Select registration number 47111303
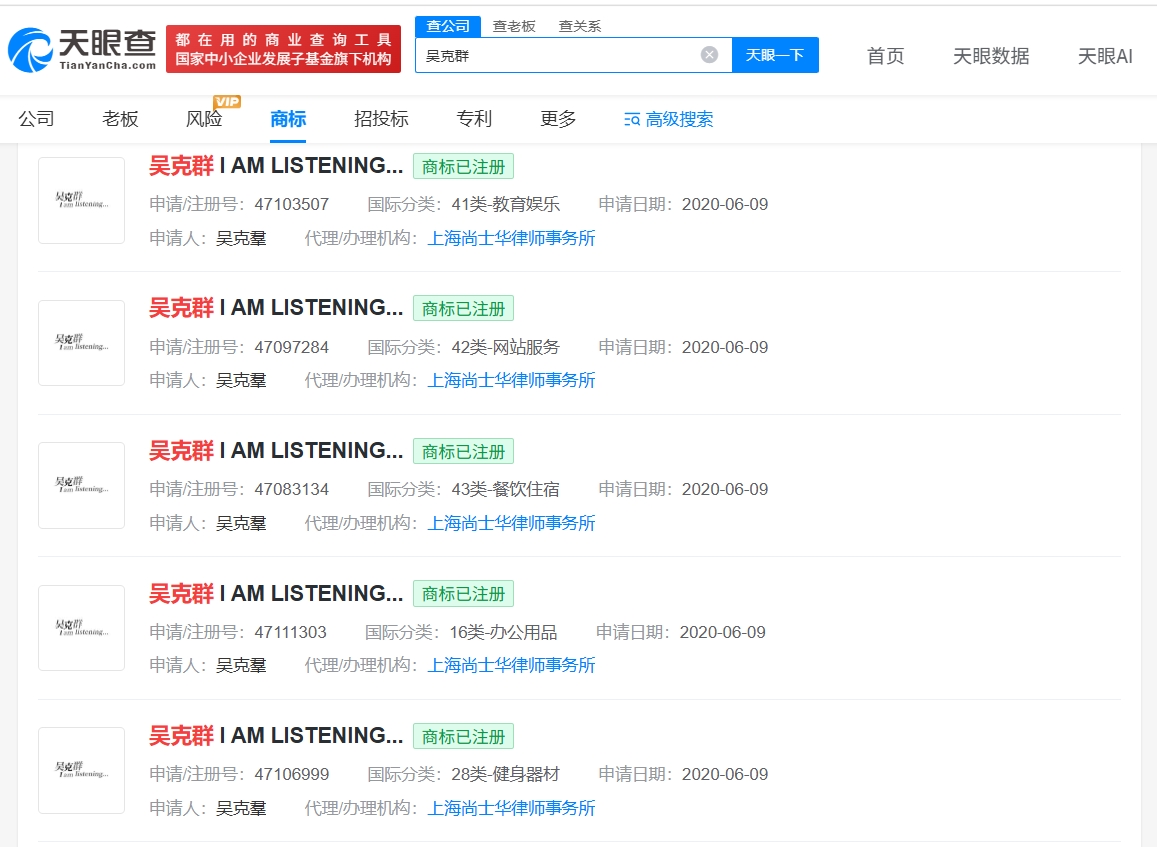Screen dimensions: 1157x847 (x=290, y=632)
